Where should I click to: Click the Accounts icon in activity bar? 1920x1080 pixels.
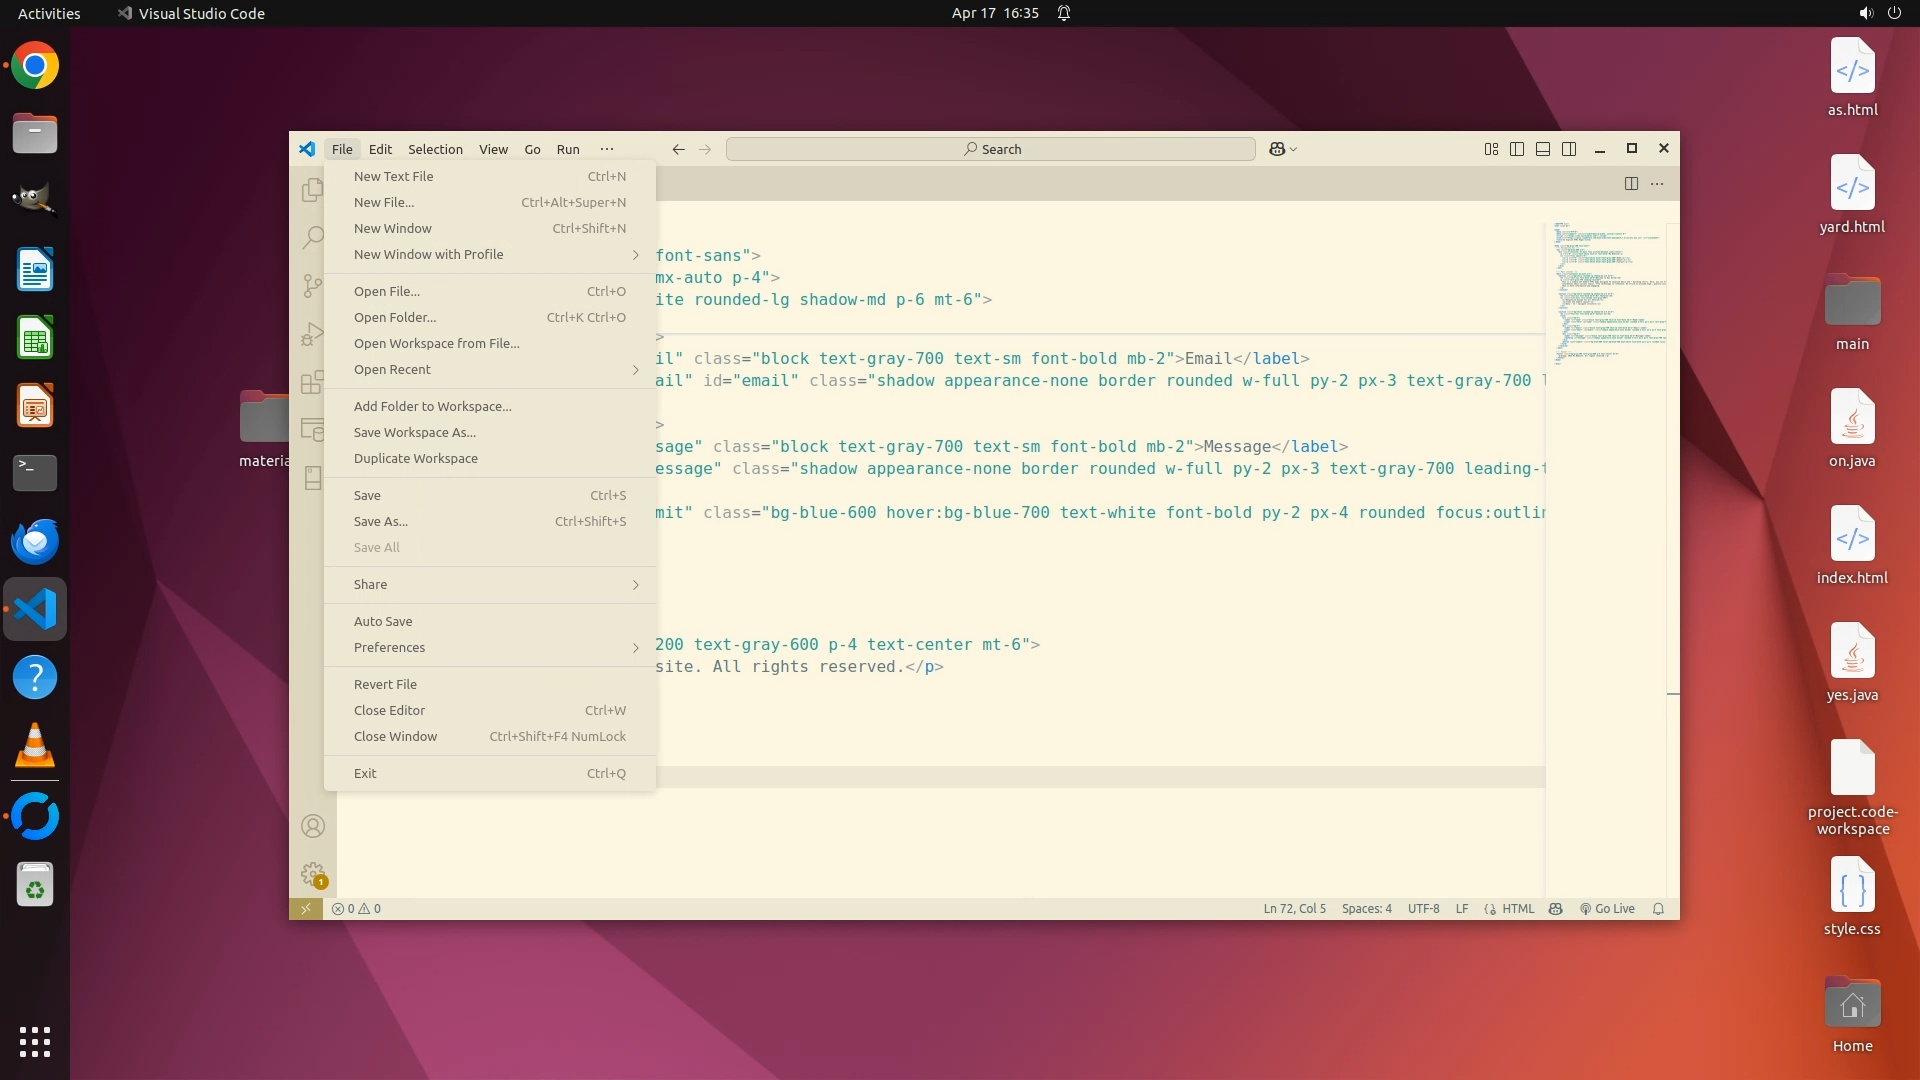(x=313, y=826)
